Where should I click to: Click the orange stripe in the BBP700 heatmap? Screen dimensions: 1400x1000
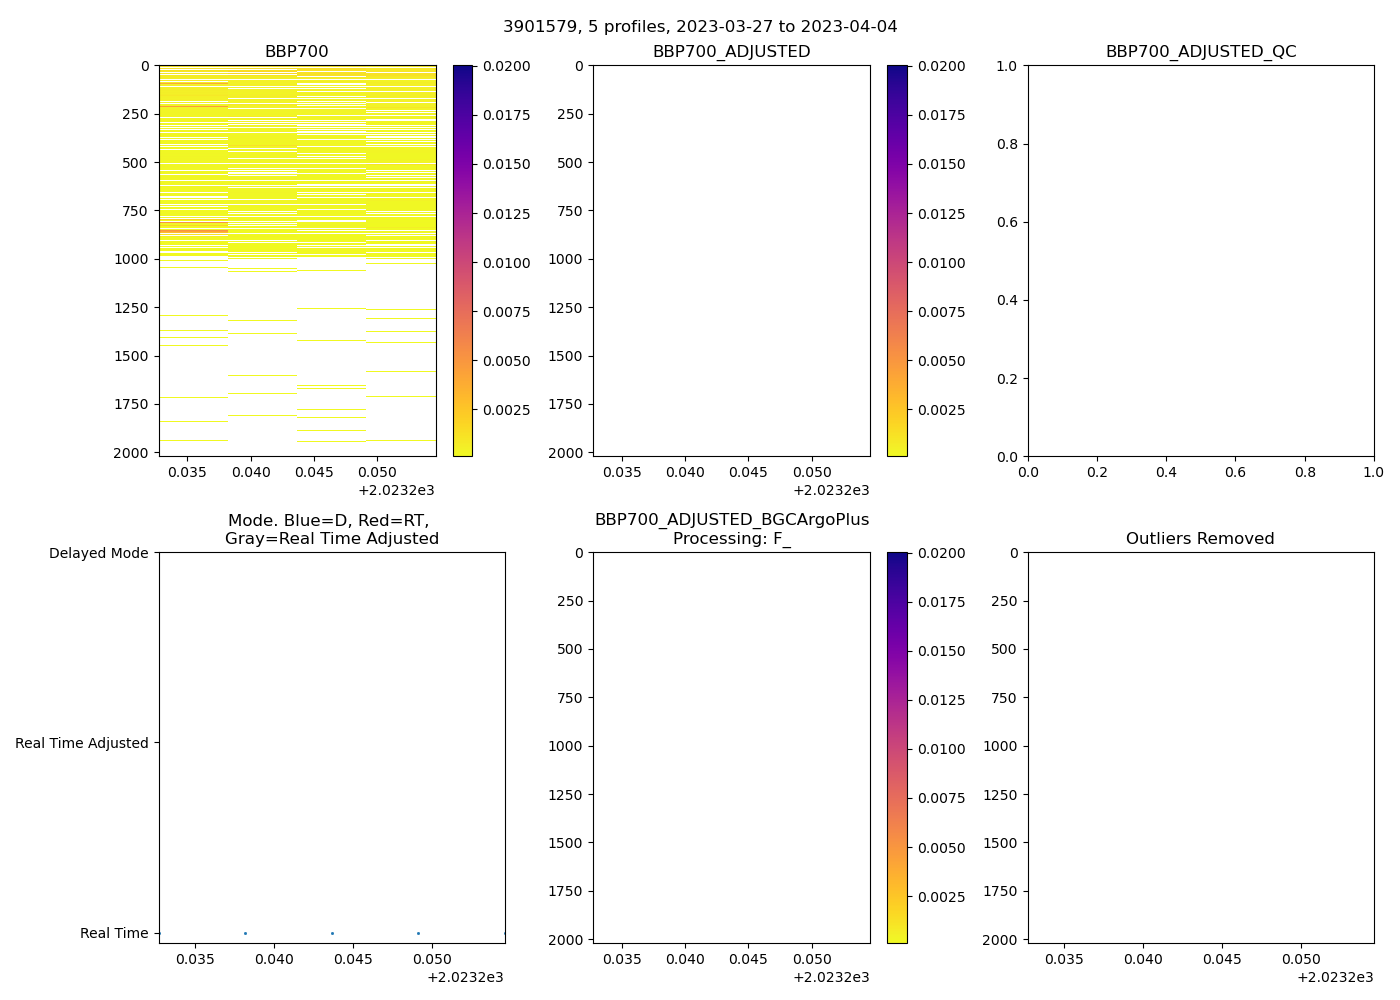194,231
